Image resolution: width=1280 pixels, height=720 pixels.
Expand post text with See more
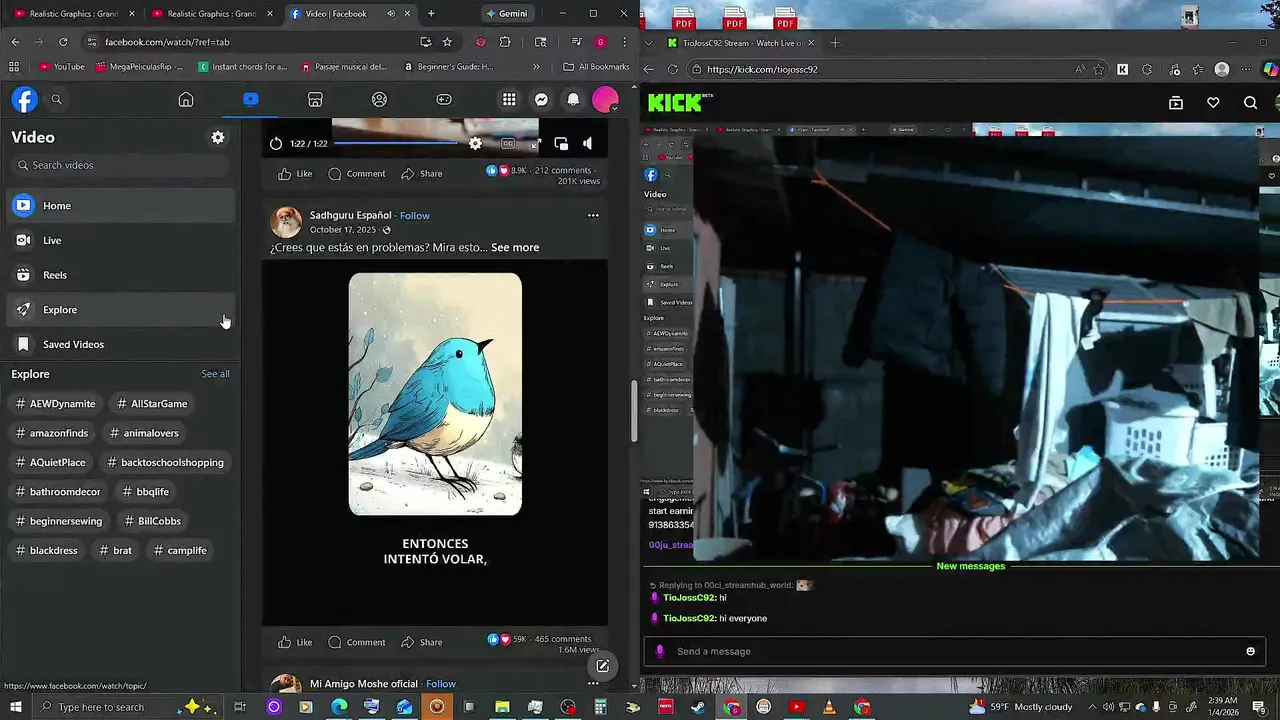coord(515,247)
